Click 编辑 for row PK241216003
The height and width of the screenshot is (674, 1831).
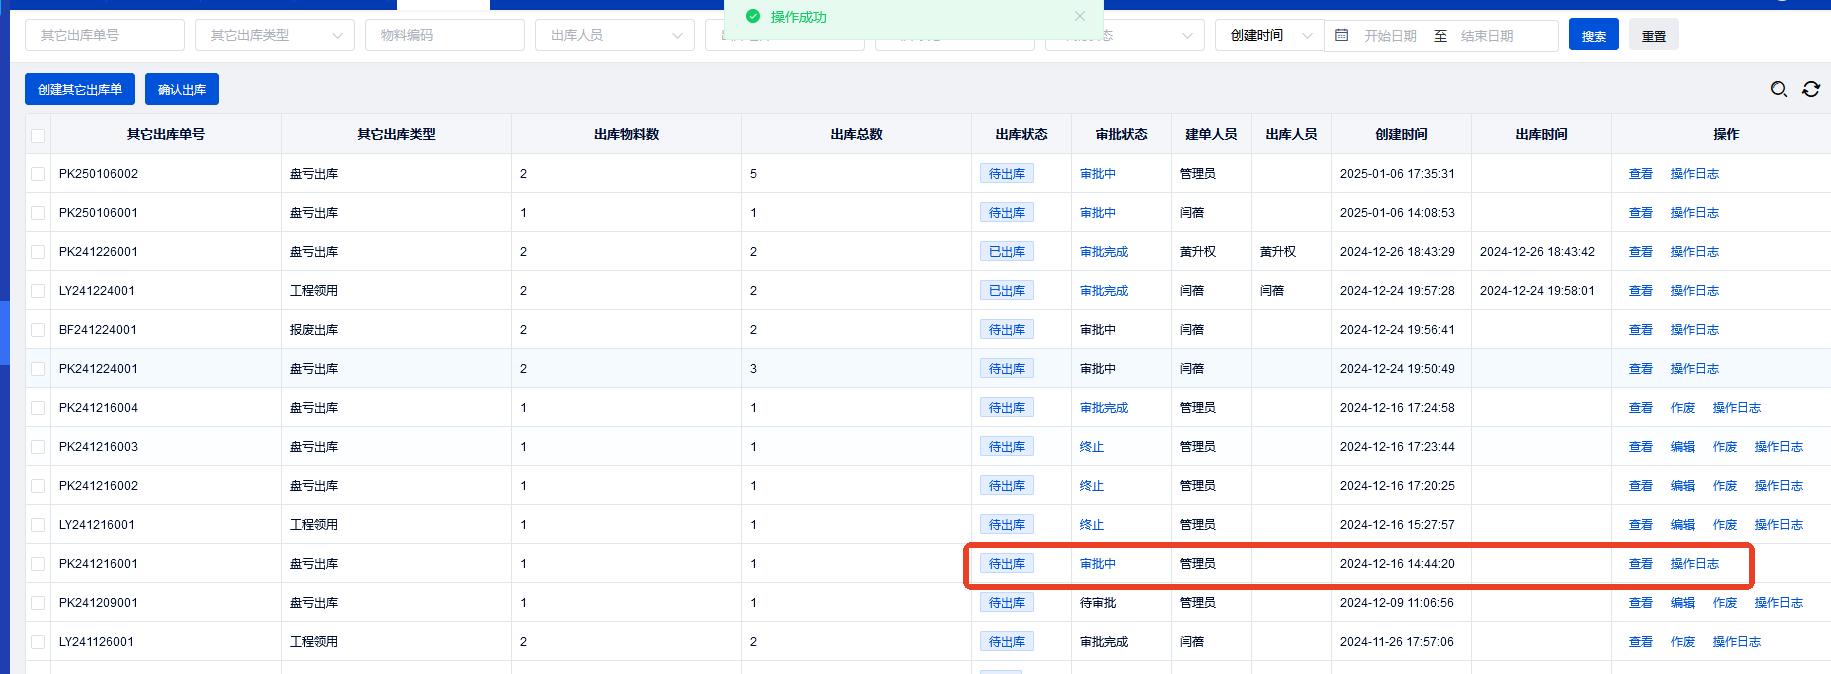(1682, 447)
